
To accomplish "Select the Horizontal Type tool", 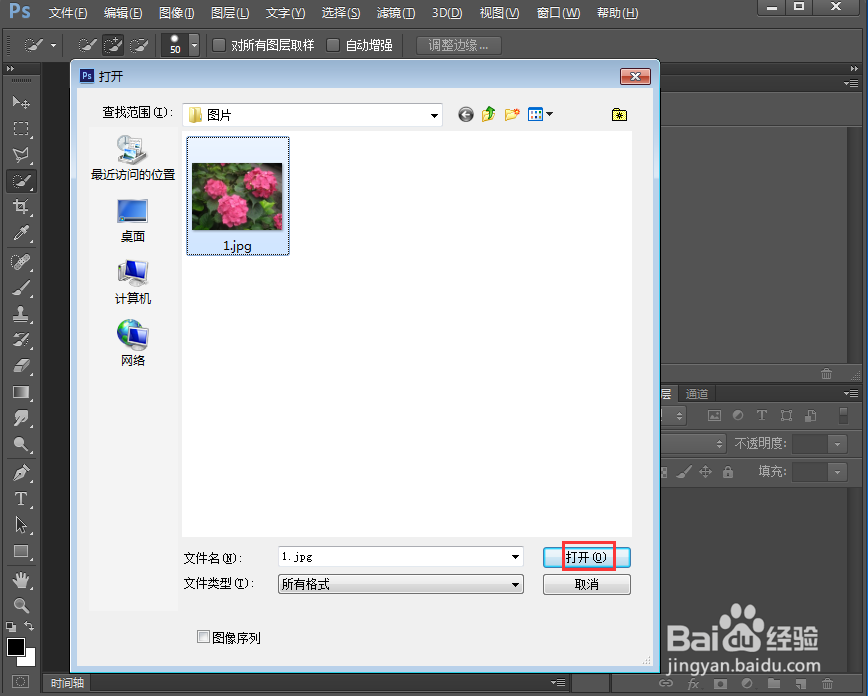I will click(21, 499).
